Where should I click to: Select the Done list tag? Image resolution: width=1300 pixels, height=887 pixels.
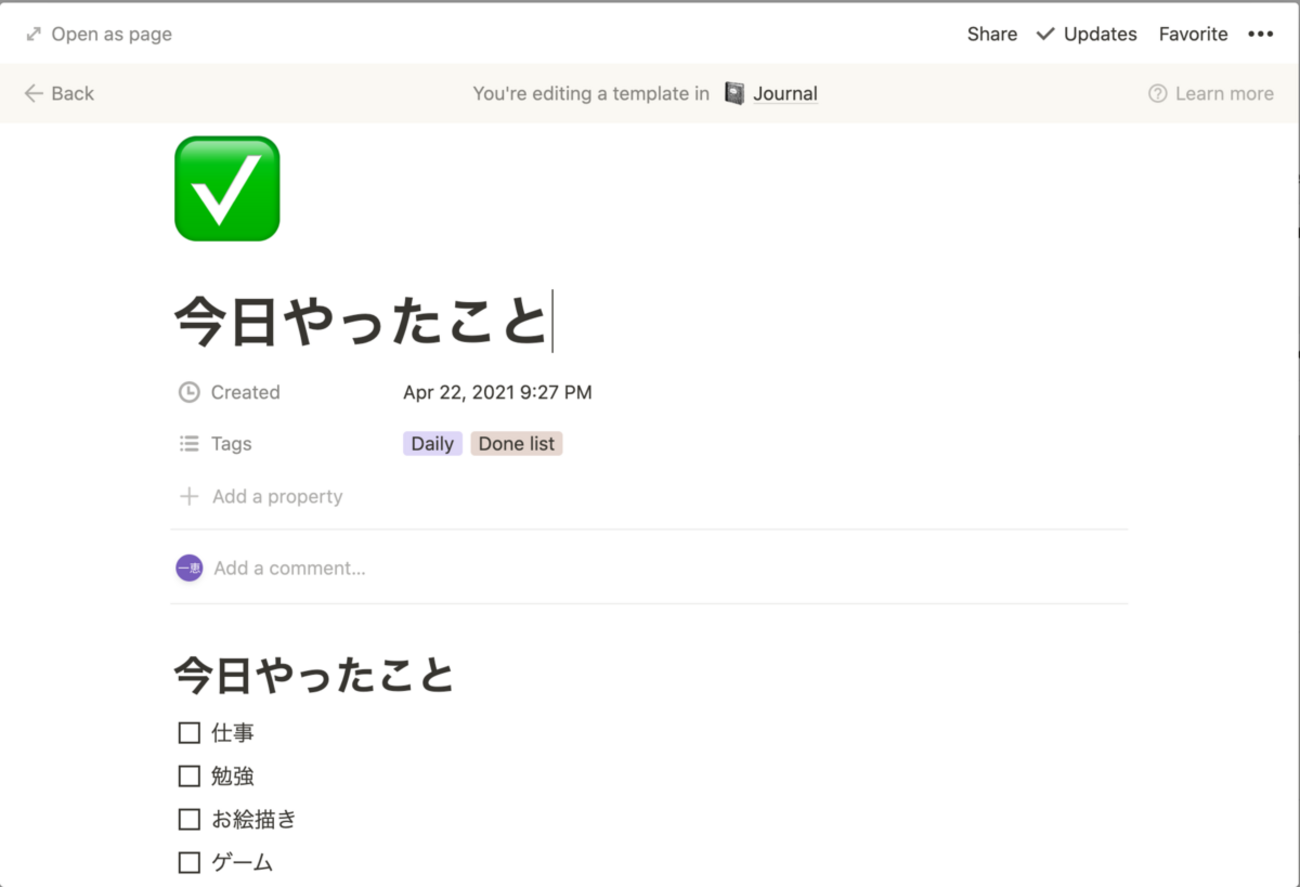coord(516,444)
